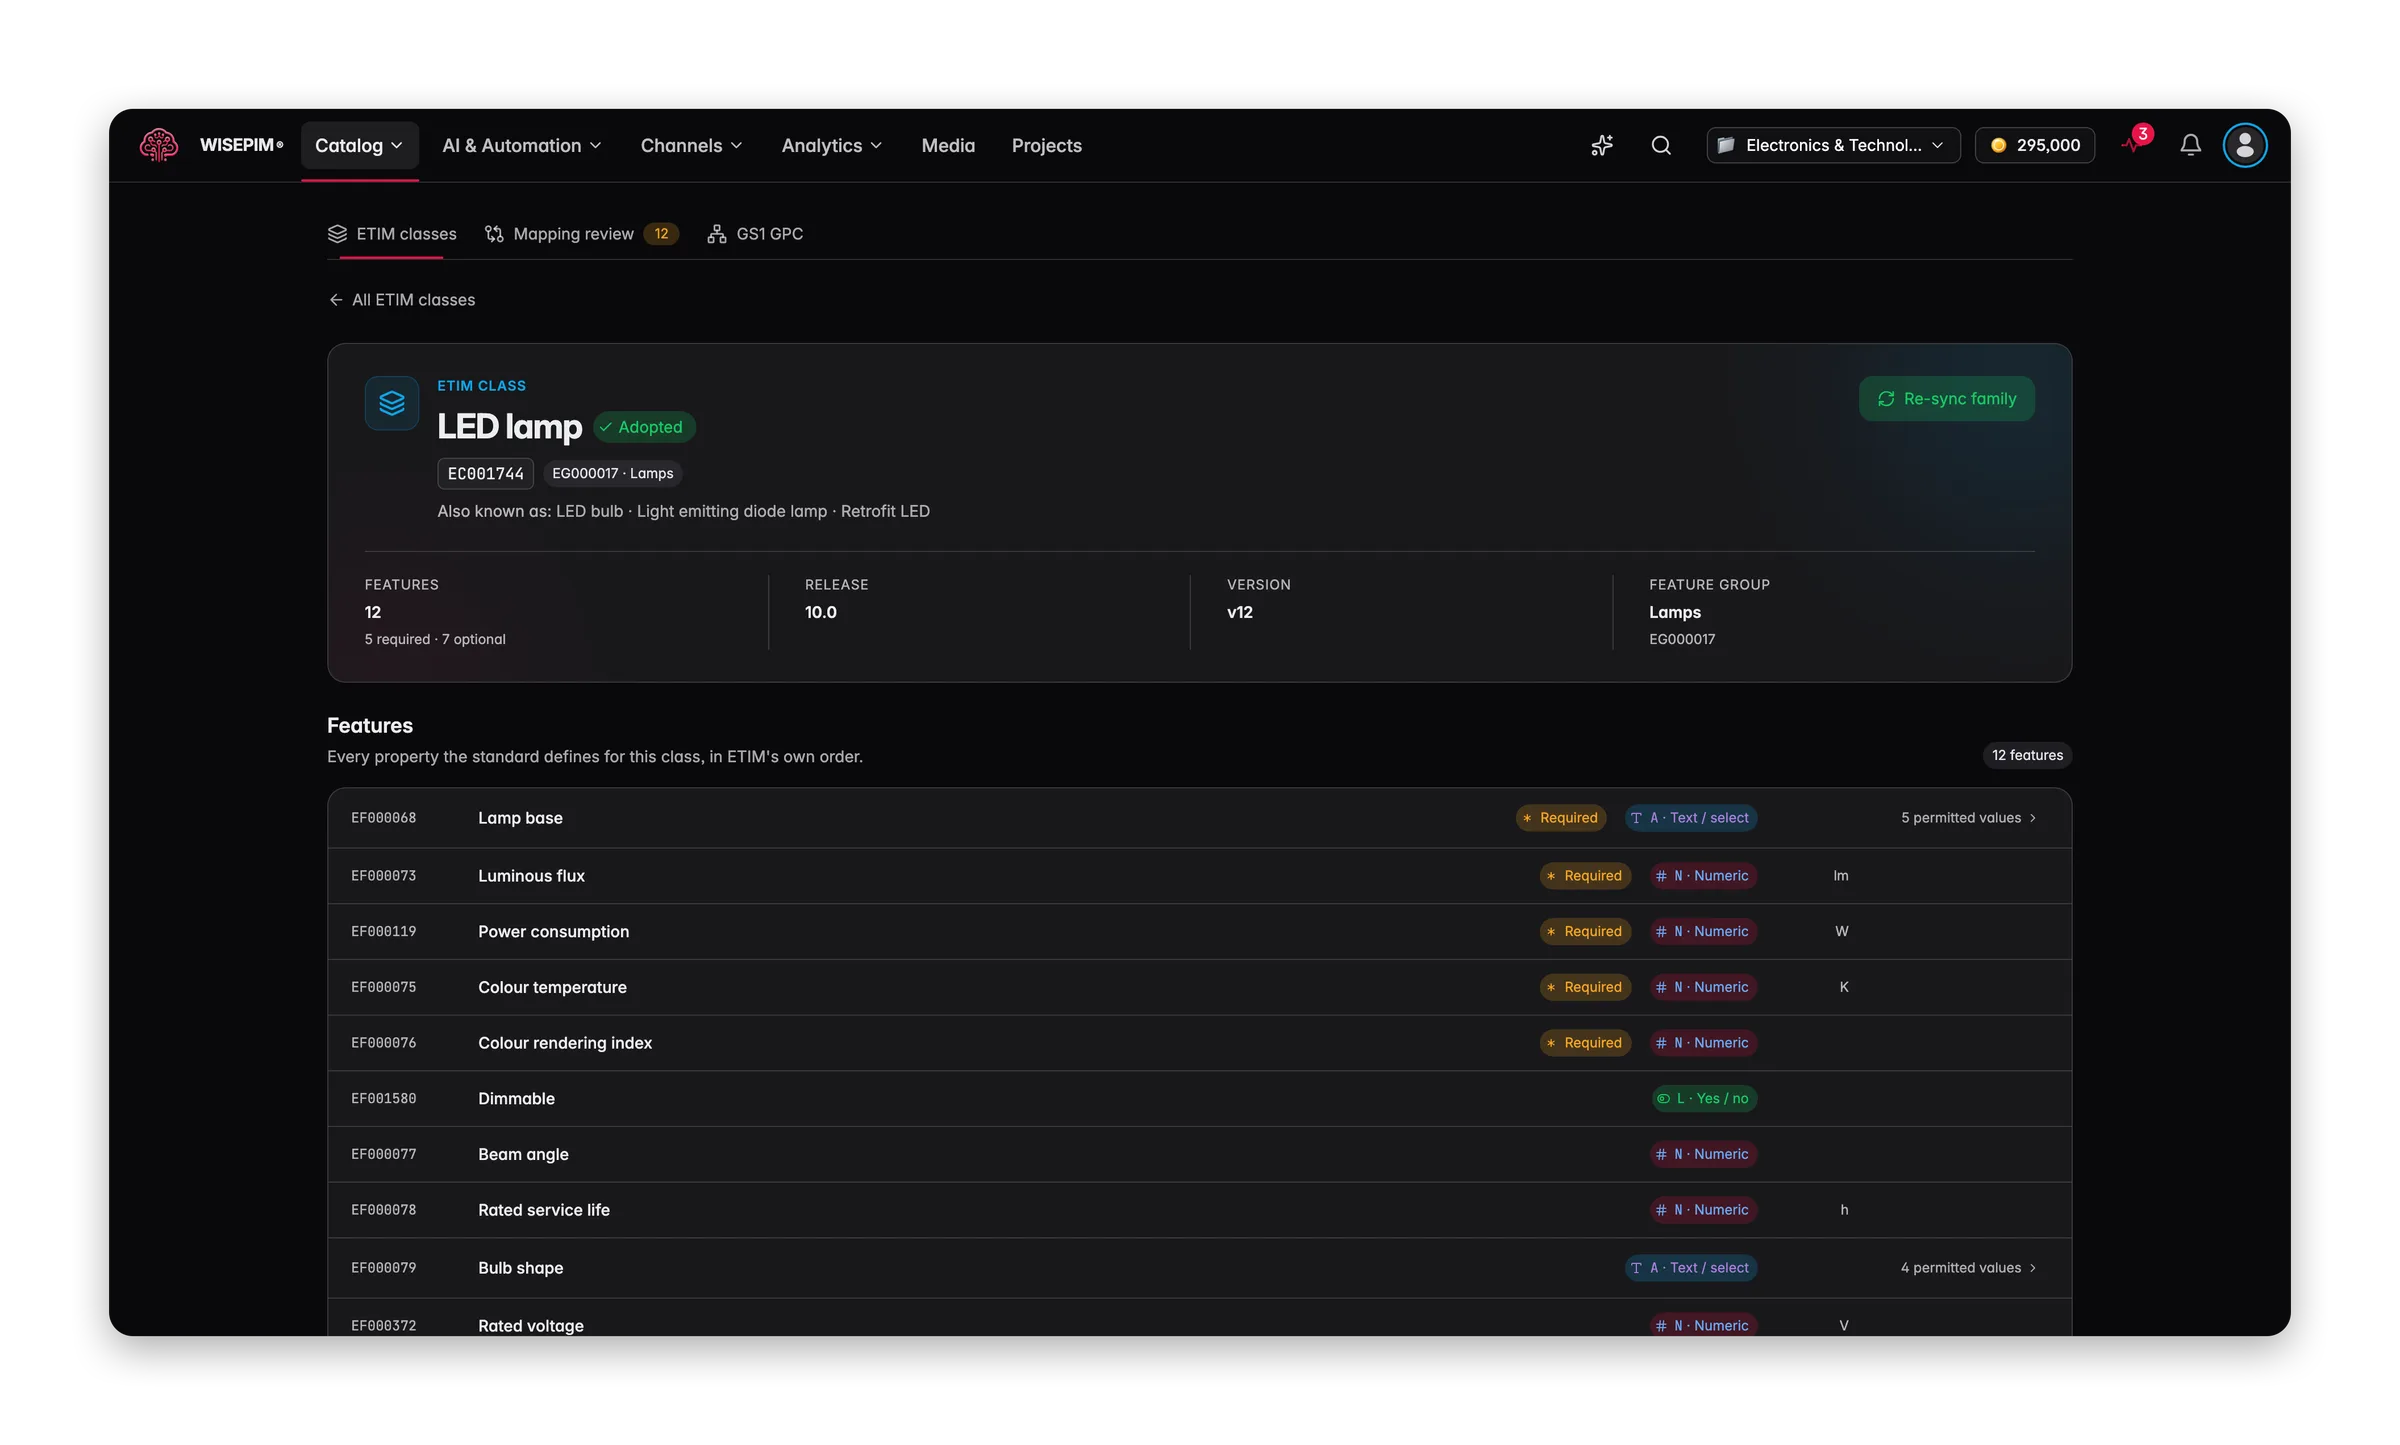
Task: Expand the AI & Automation menu
Action: point(522,145)
